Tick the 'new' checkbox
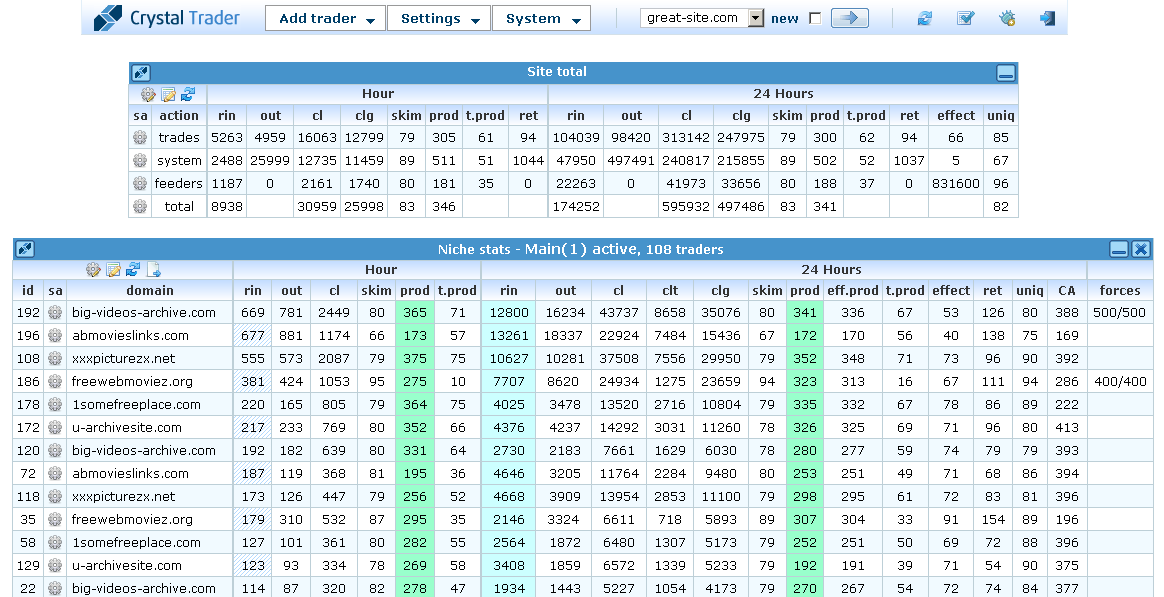1164x597 pixels. click(x=814, y=19)
